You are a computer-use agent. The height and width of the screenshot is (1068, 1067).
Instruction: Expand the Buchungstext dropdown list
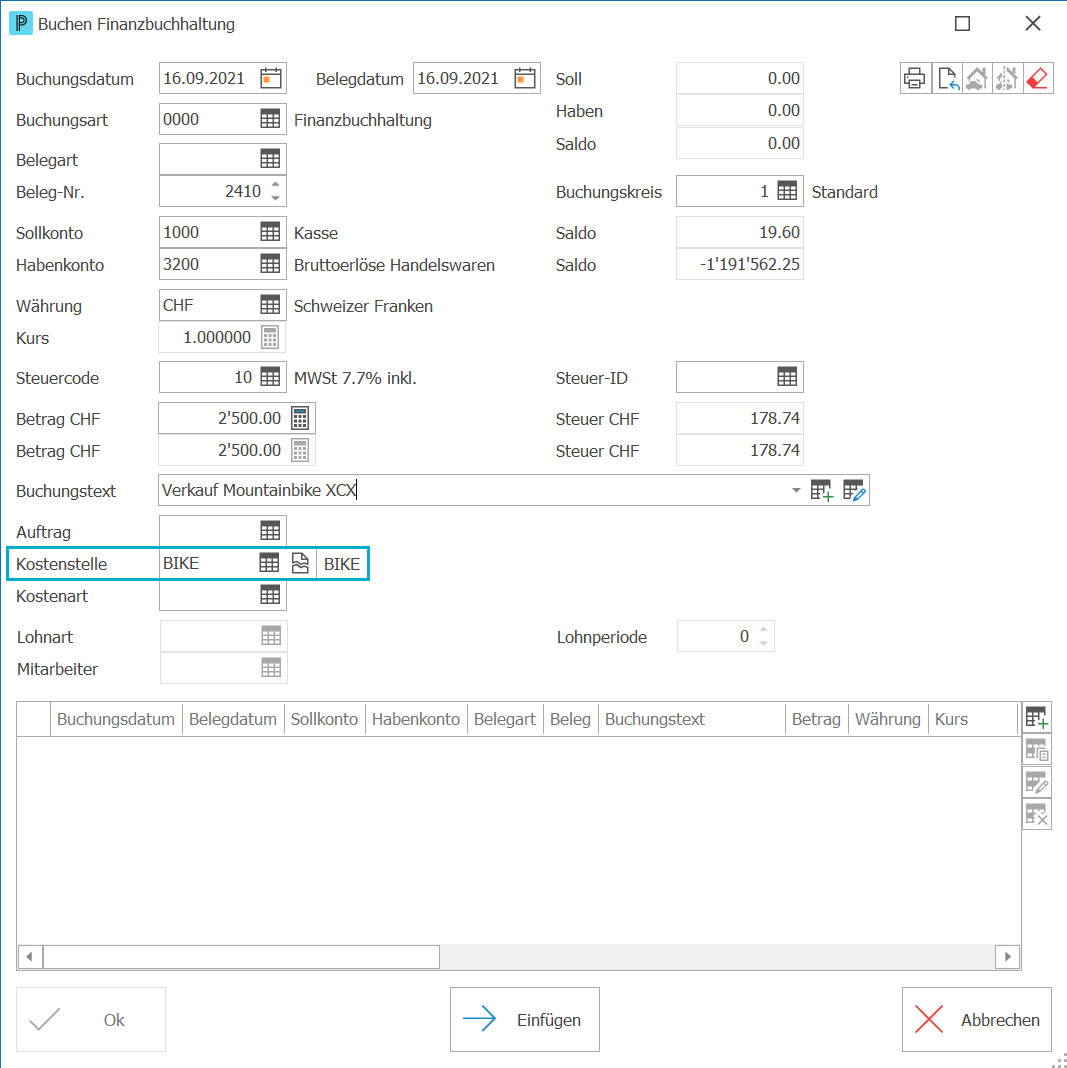coord(796,490)
